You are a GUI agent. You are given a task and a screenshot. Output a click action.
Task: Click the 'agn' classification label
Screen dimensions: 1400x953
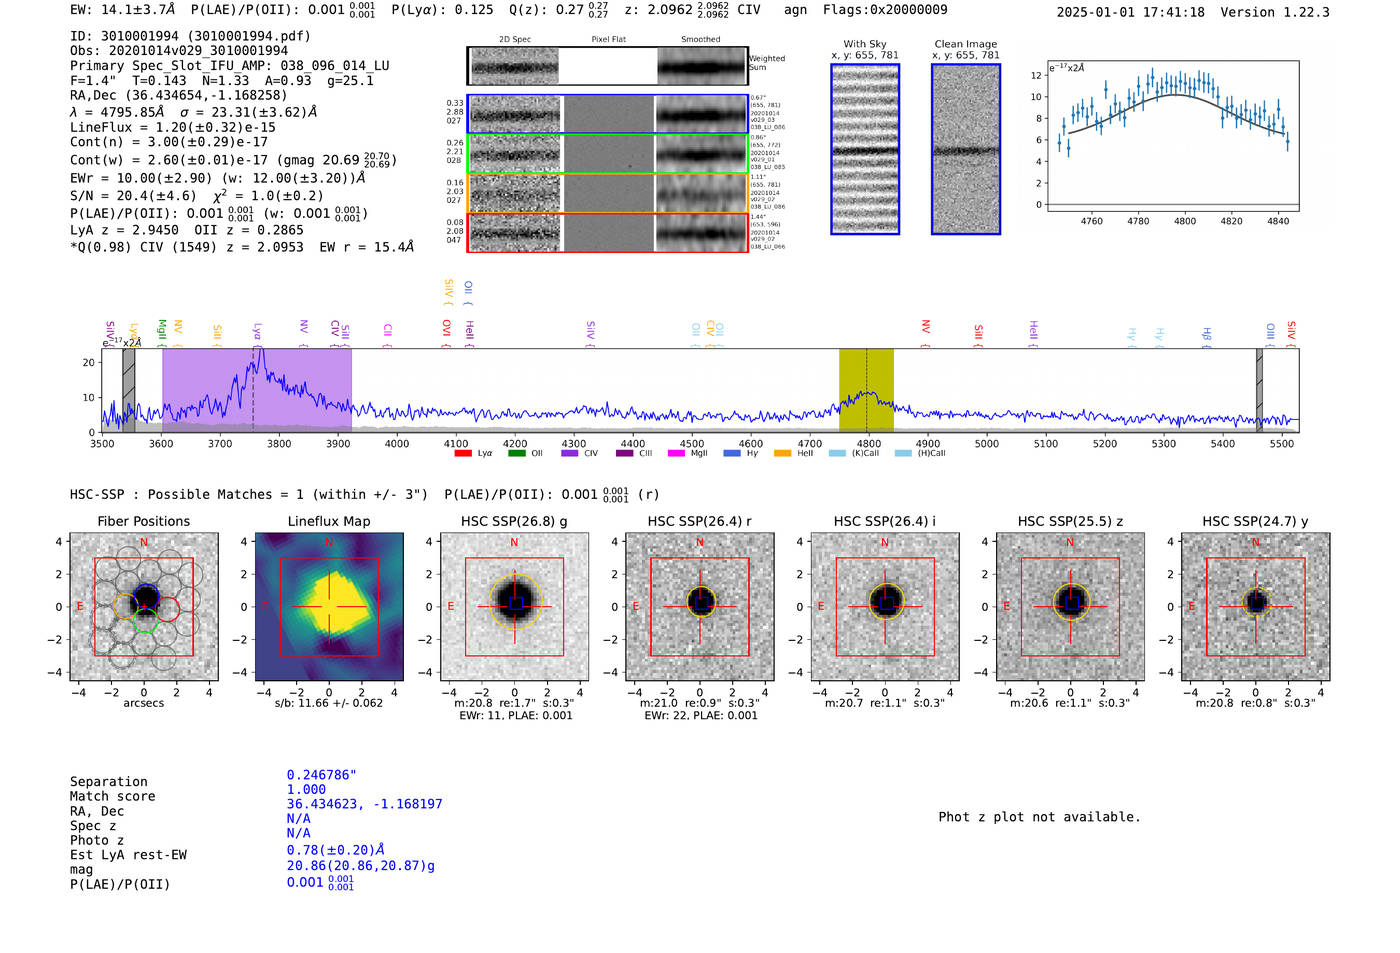tap(795, 10)
